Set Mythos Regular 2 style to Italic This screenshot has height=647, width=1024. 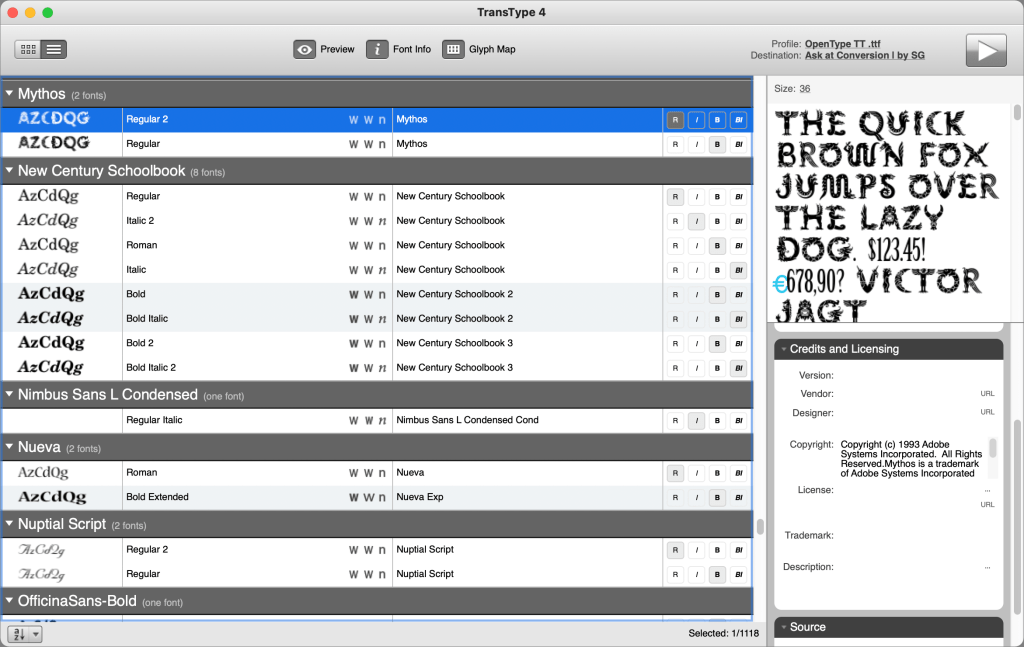[x=696, y=119]
